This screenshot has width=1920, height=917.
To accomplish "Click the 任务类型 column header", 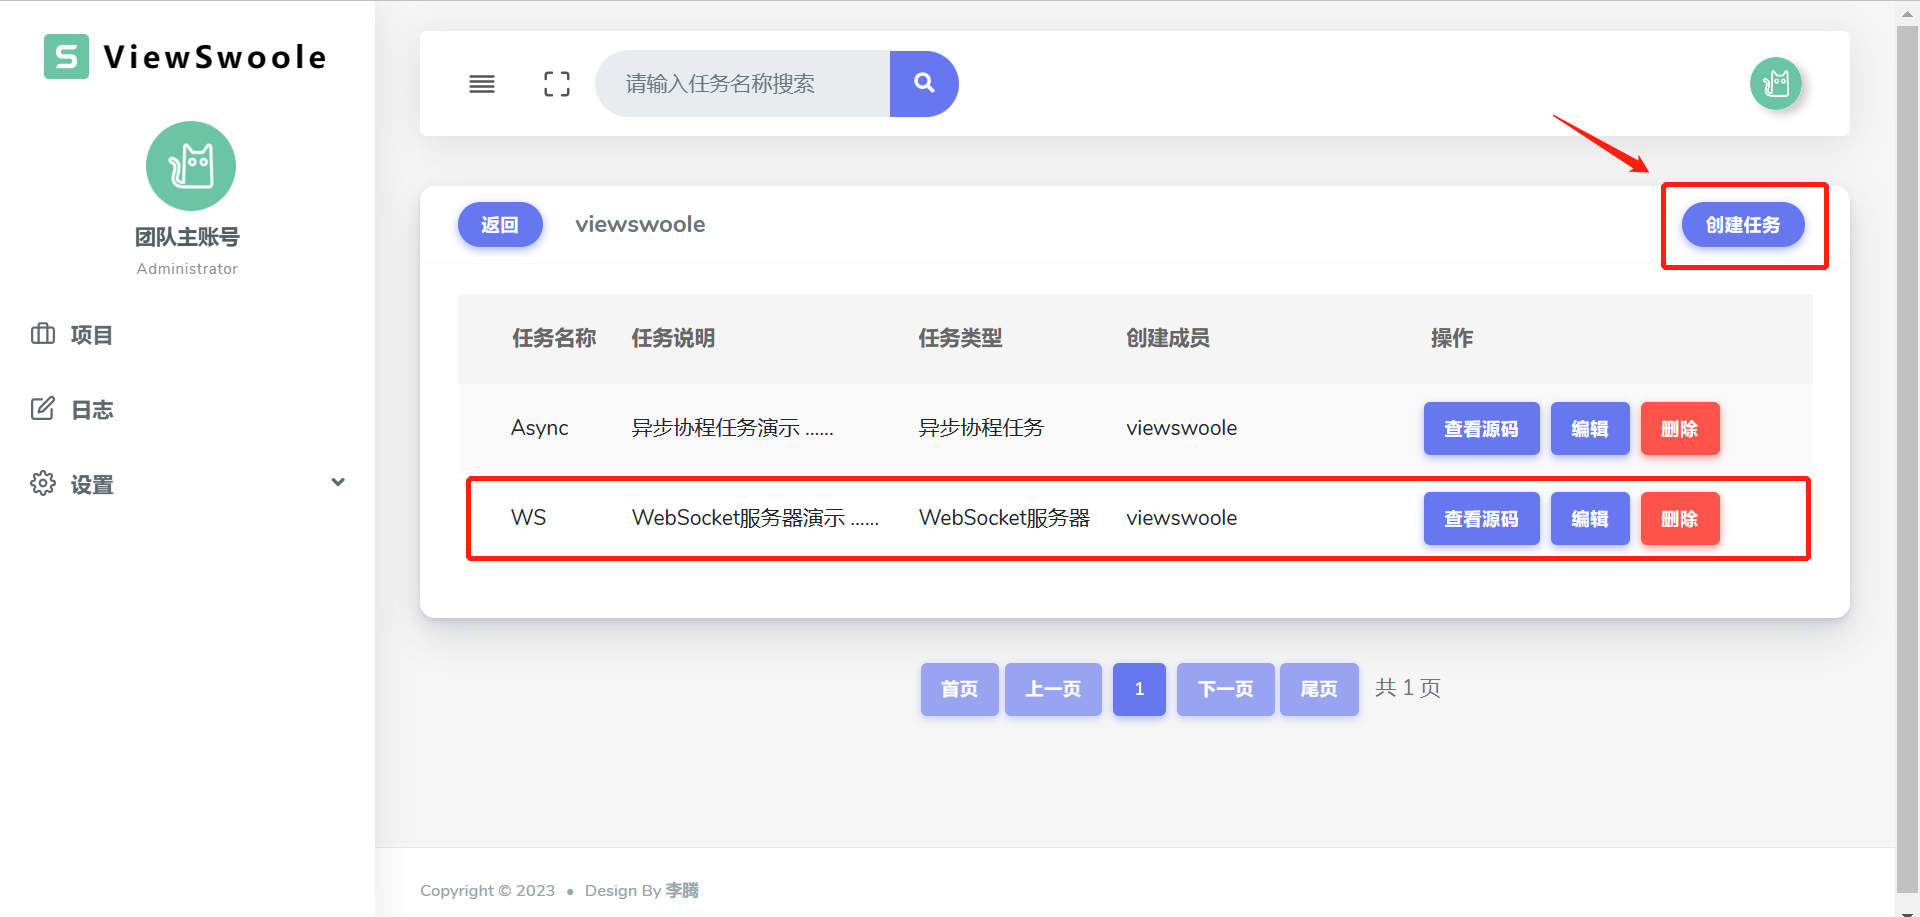I will (960, 338).
